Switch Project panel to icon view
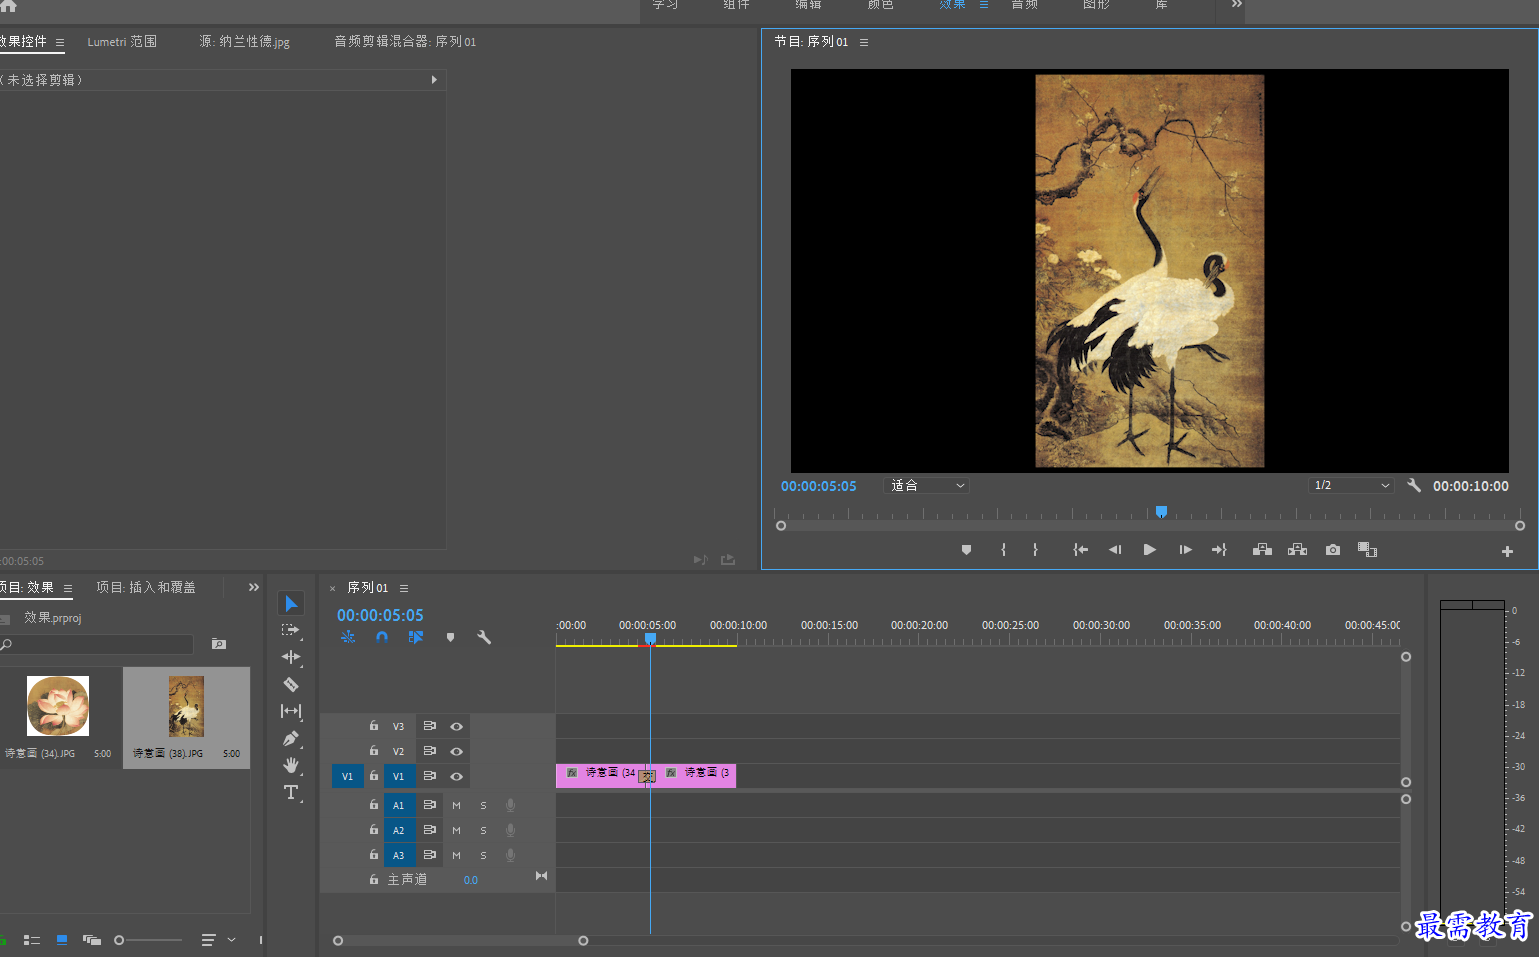This screenshot has height=957, width=1539. click(x=62, y=940)
